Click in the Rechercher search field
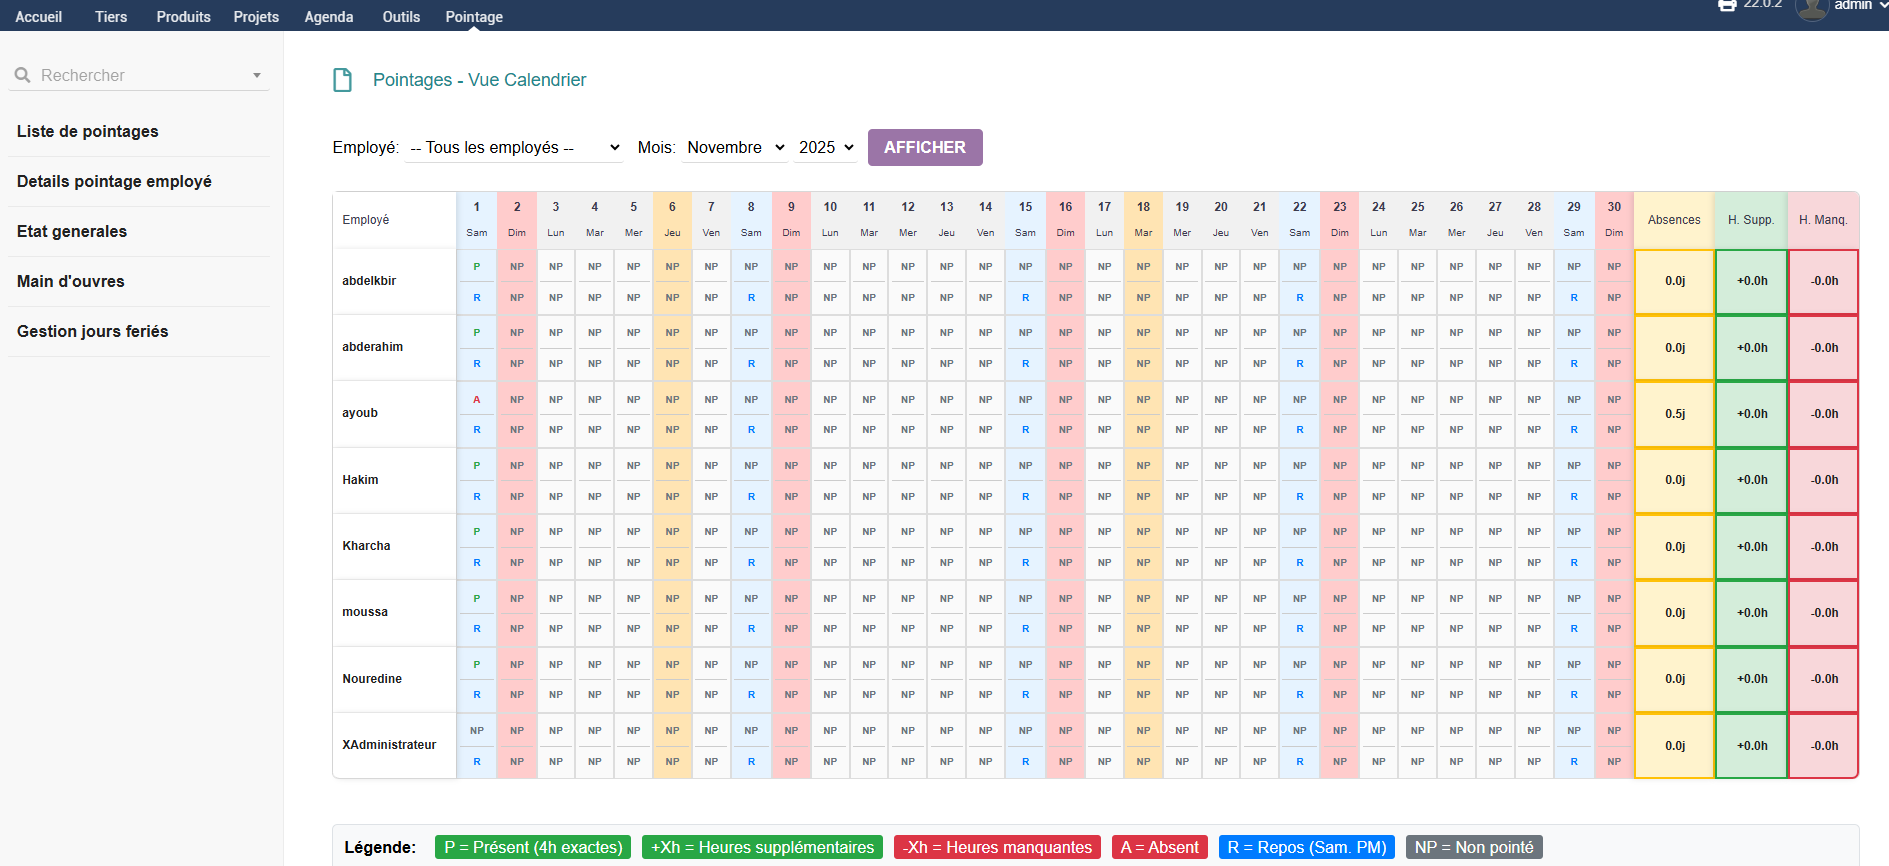The height and width of the screenshot is (866, 1889). [140, 75]
